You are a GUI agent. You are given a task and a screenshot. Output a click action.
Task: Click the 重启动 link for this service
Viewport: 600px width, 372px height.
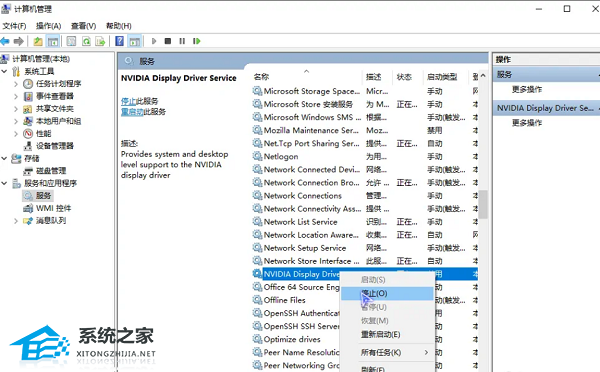pos(132,112)
